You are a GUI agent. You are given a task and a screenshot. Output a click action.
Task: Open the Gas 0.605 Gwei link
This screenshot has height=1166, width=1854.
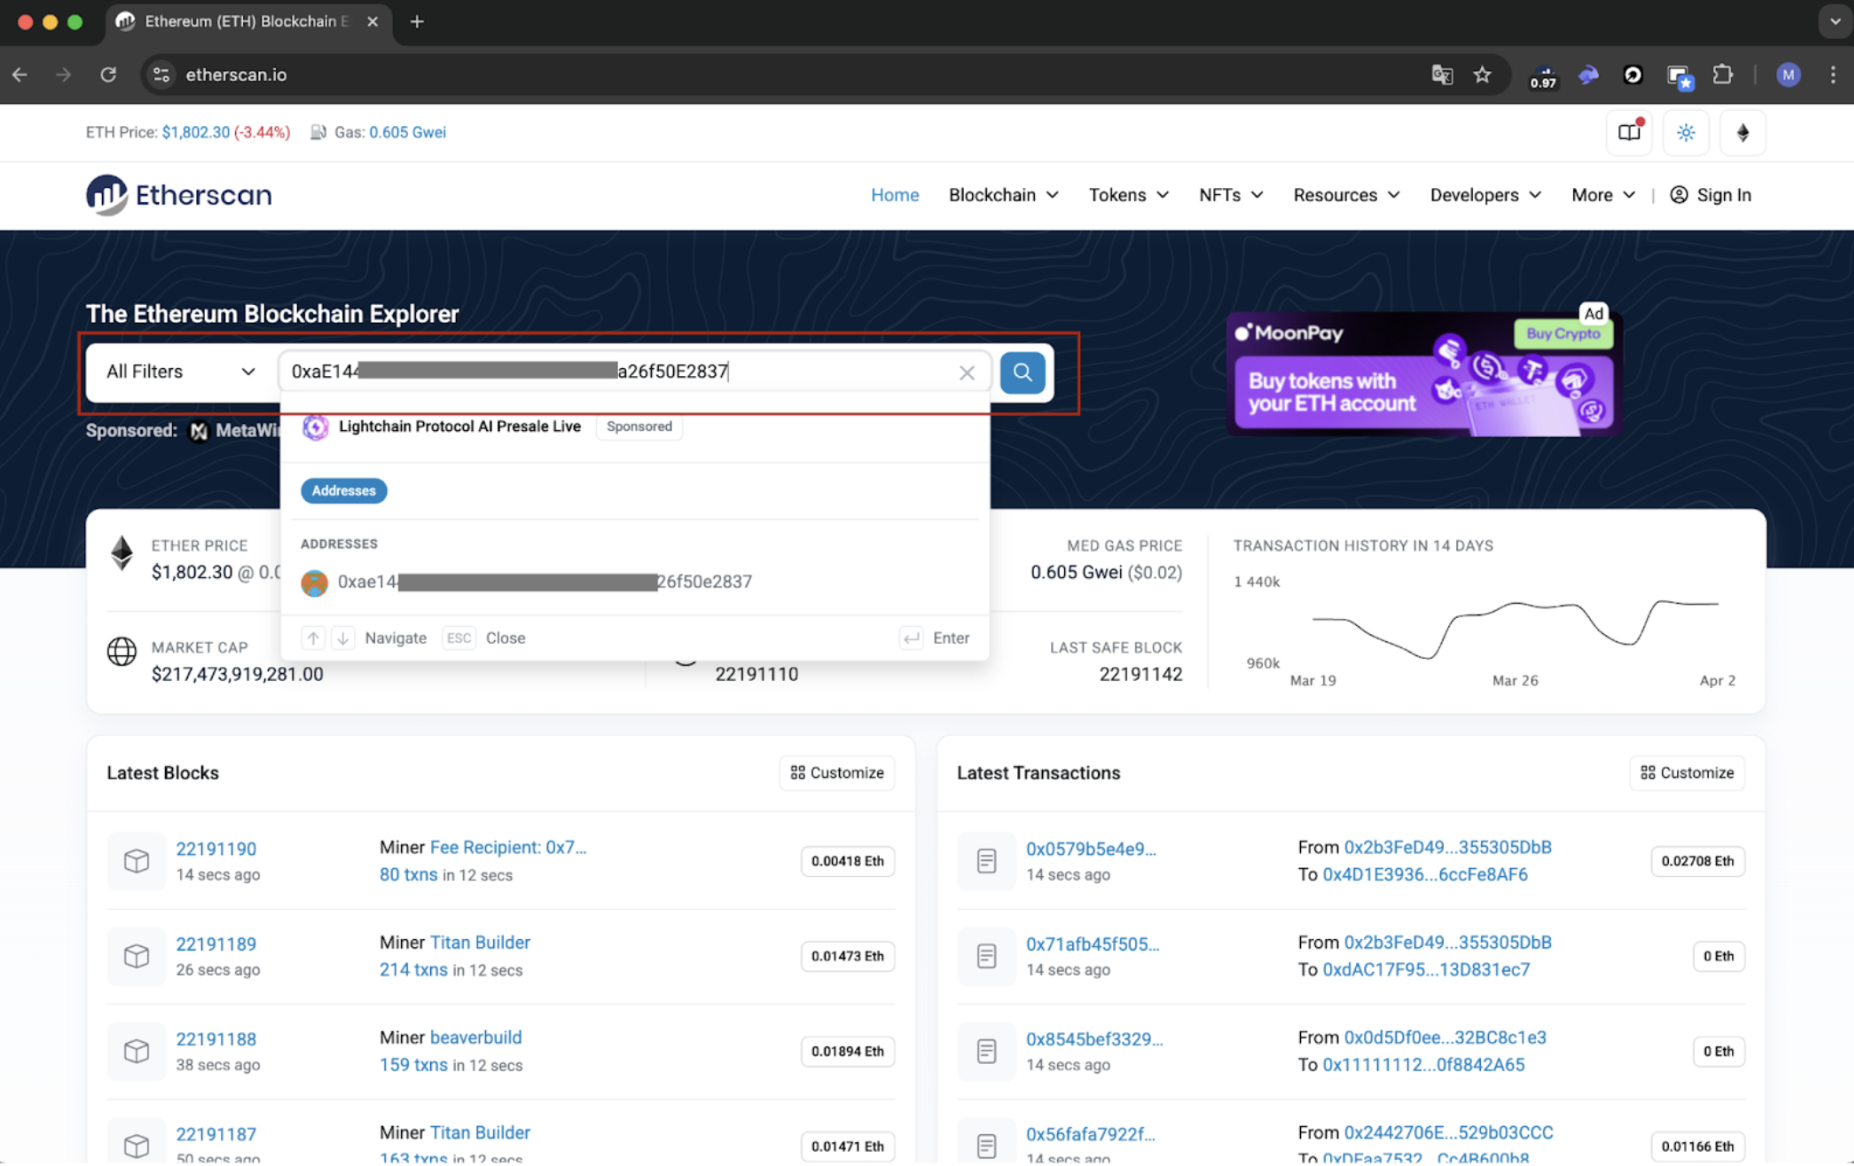coord(407,132)
